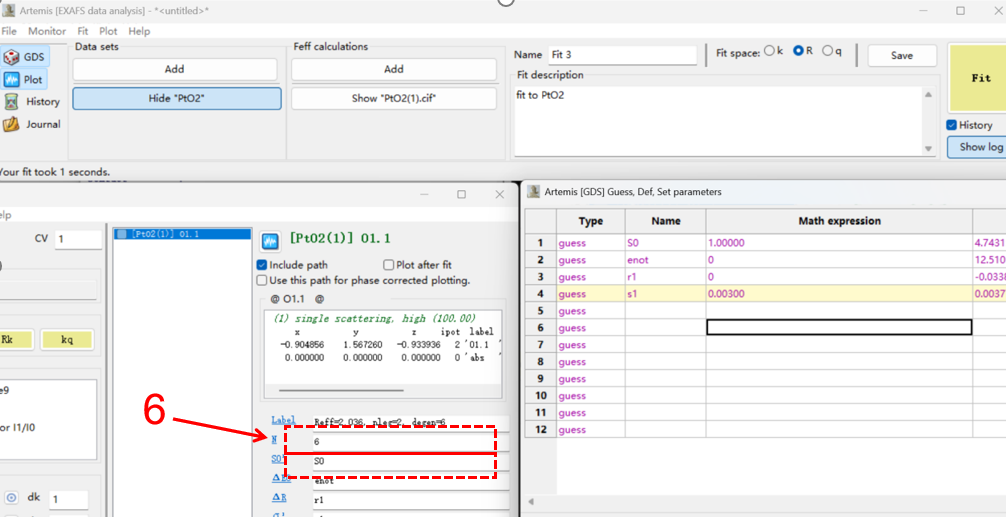This screenshot has height=517, width=1006.
Task: Click row header number 6 in GDS table
Action: [541, 328]
